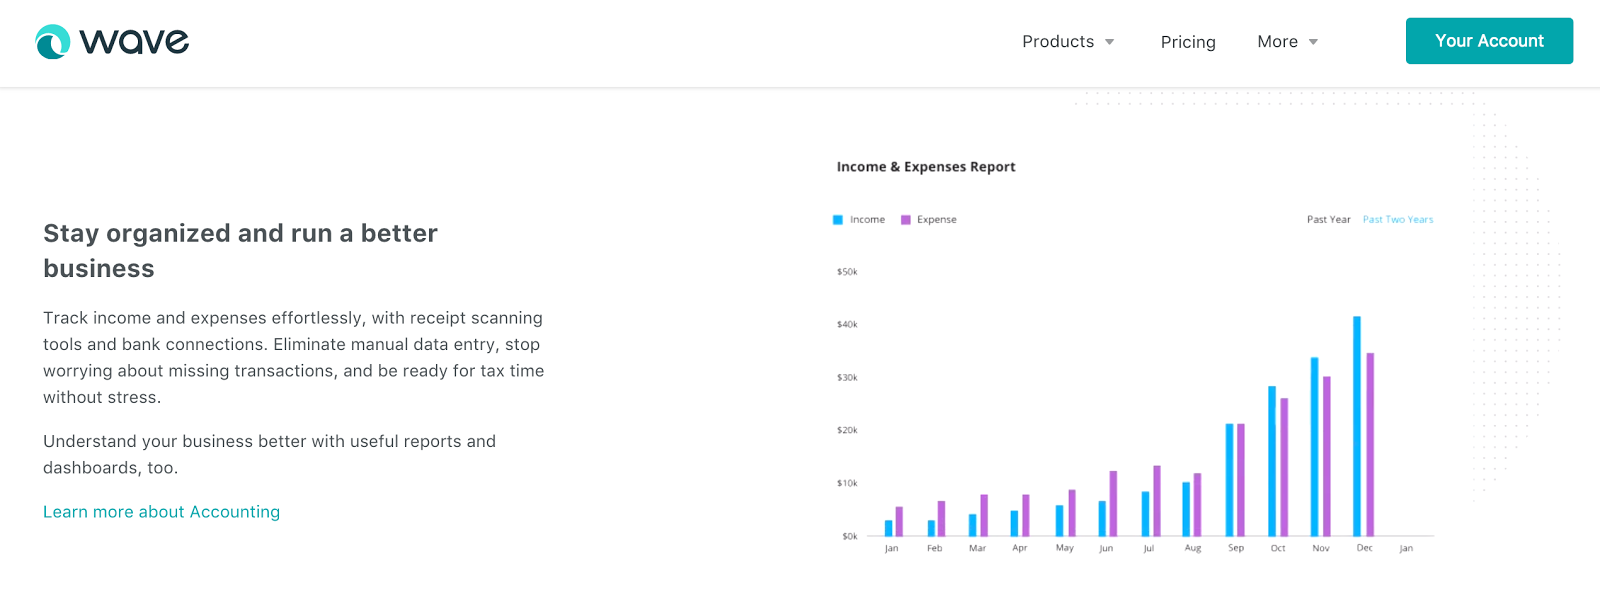This screenshot has height=612, width=1600.
Task: Click the July purple expense bar
Action: (x=1157, y=501)
